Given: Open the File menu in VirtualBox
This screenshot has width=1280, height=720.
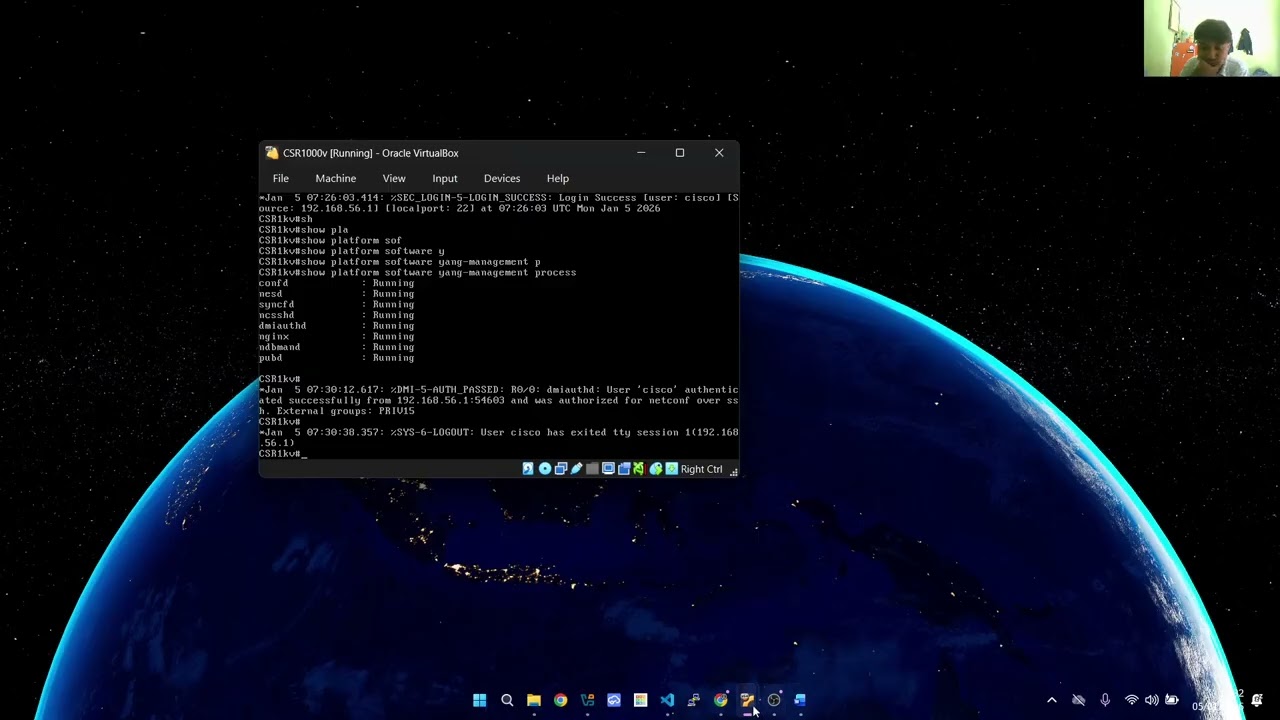Looking at the screenshot, I should 281,178.
